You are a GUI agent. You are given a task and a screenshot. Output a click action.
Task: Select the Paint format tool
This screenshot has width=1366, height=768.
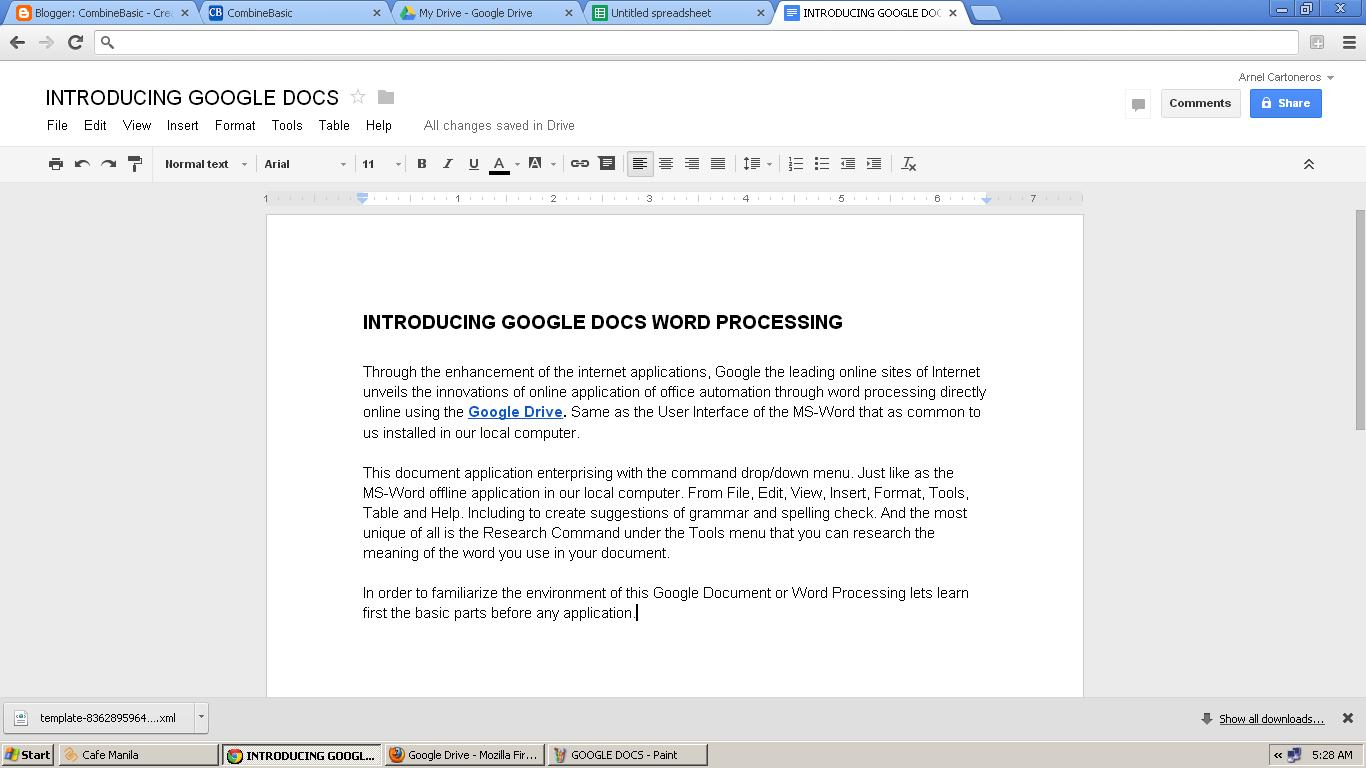[134, 164]
